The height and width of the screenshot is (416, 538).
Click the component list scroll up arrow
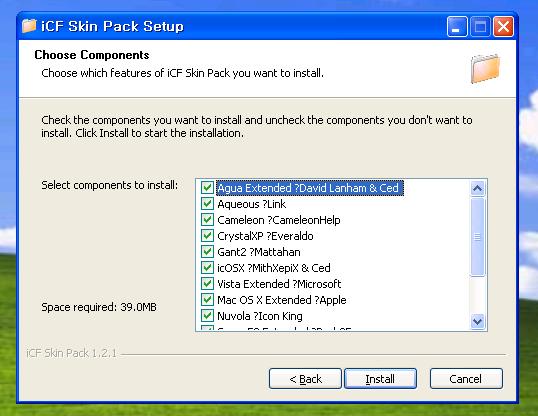point(478,188)
